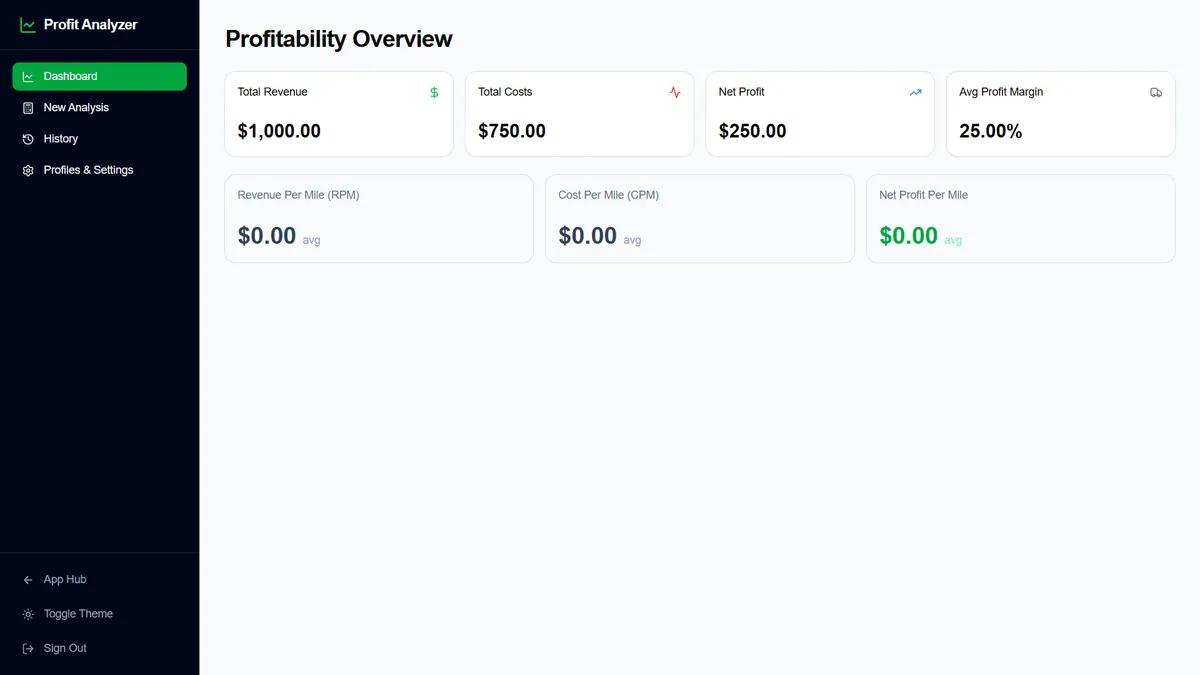This screenshot has width=1200, height=675.
Task: Go to the History section
Action: 100,139
